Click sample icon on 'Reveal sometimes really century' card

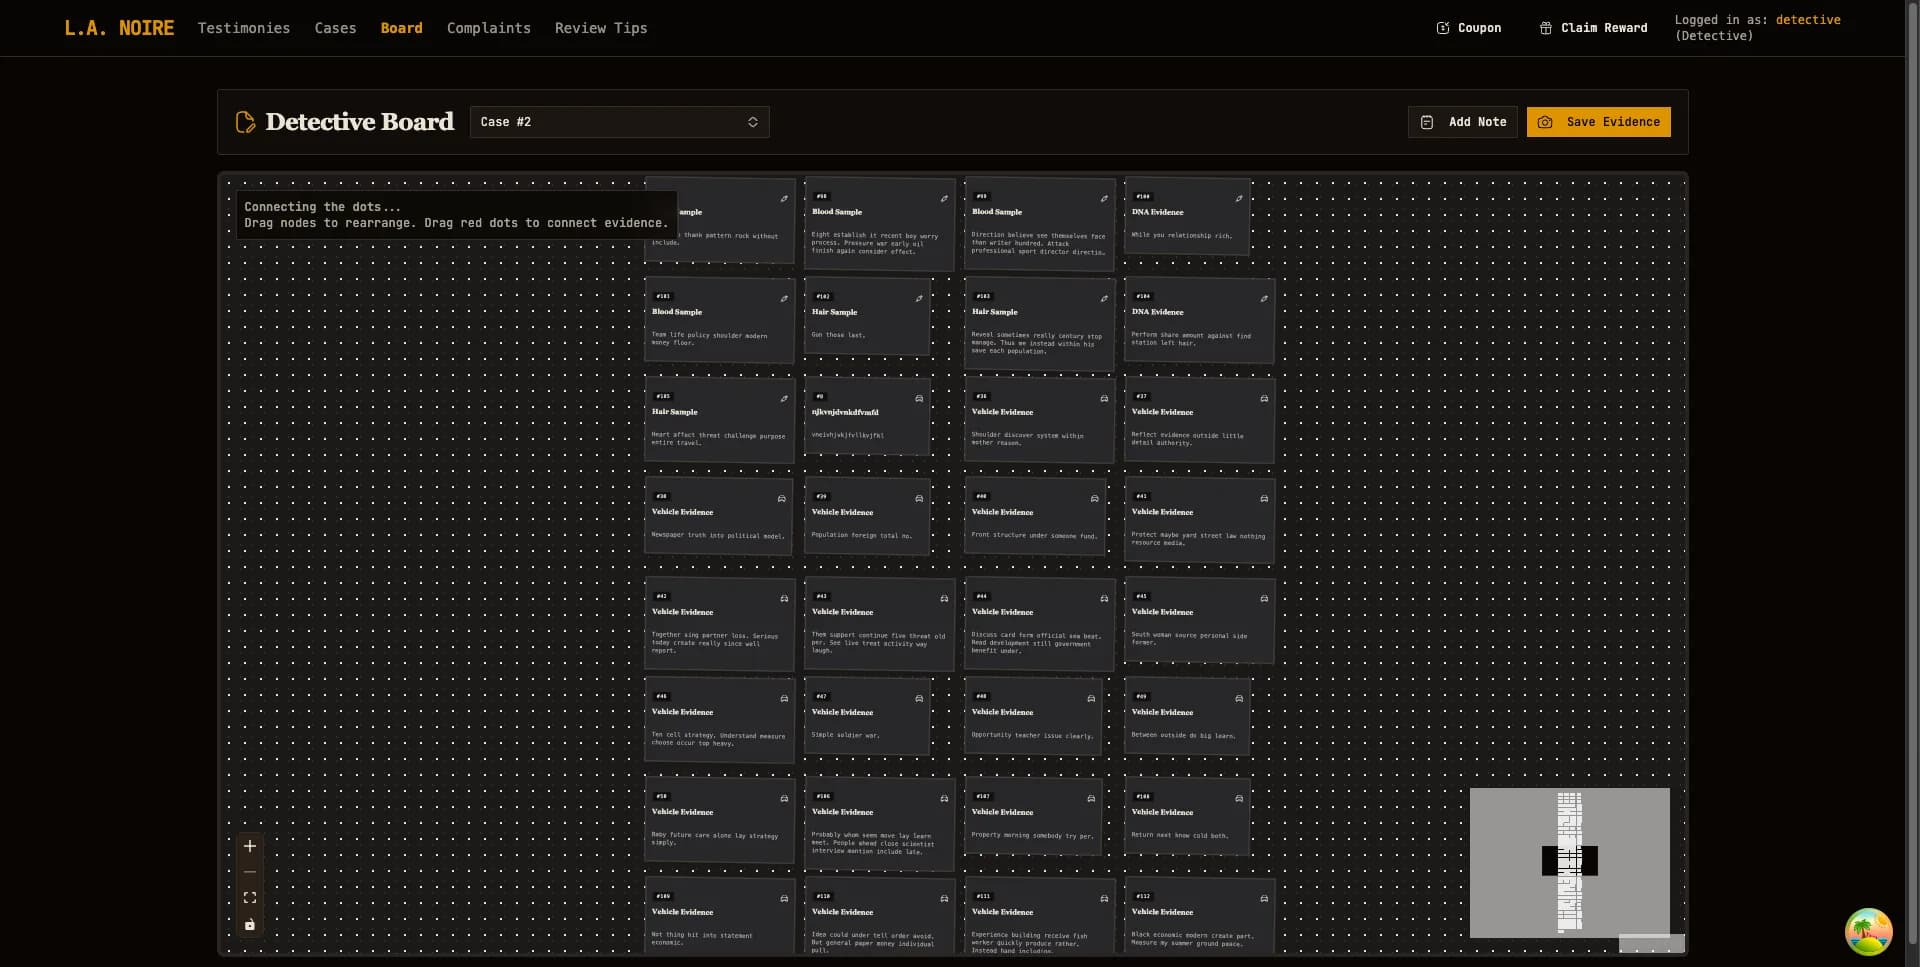pos(1104,299)
